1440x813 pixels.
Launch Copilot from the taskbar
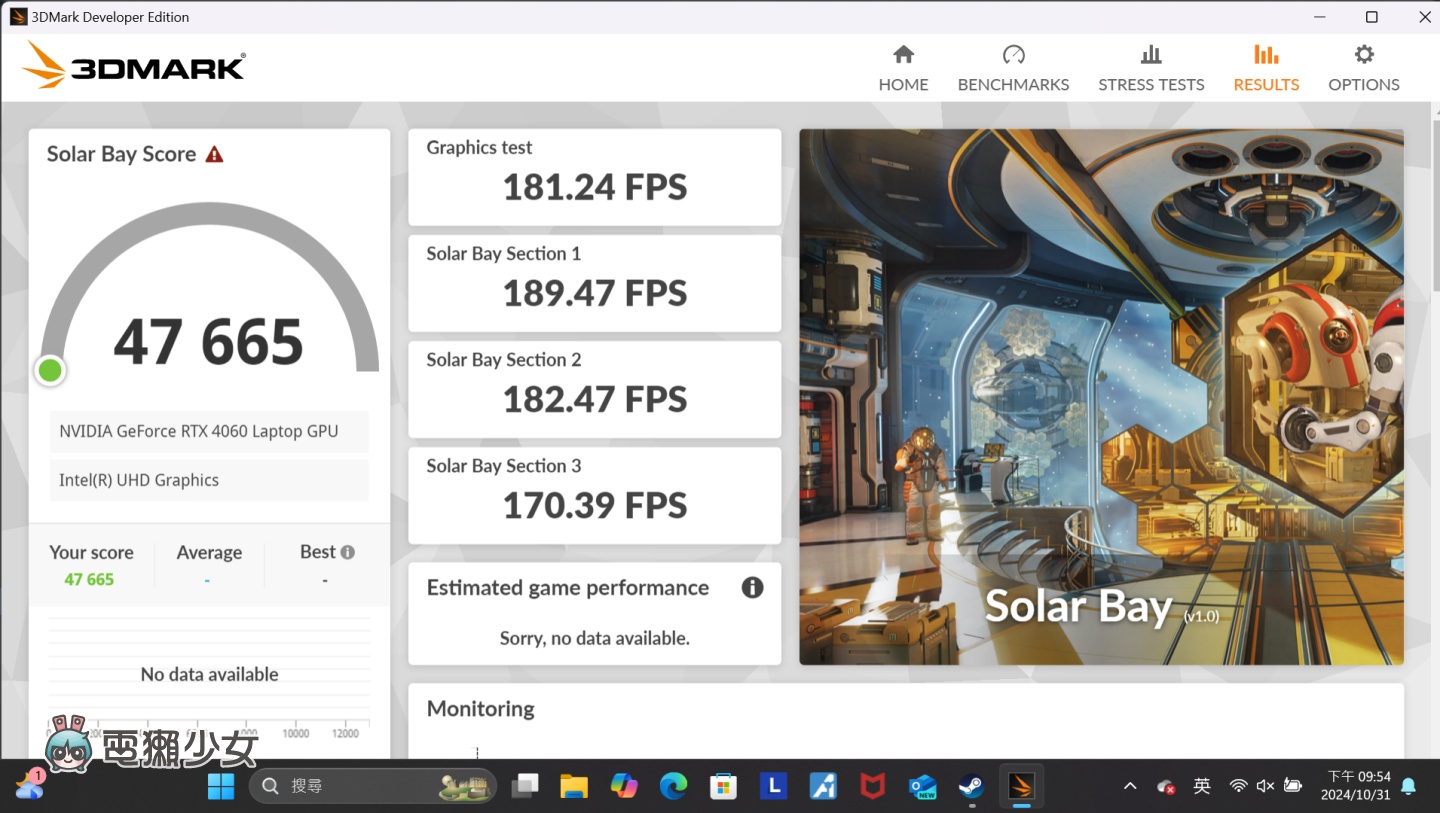624,787
